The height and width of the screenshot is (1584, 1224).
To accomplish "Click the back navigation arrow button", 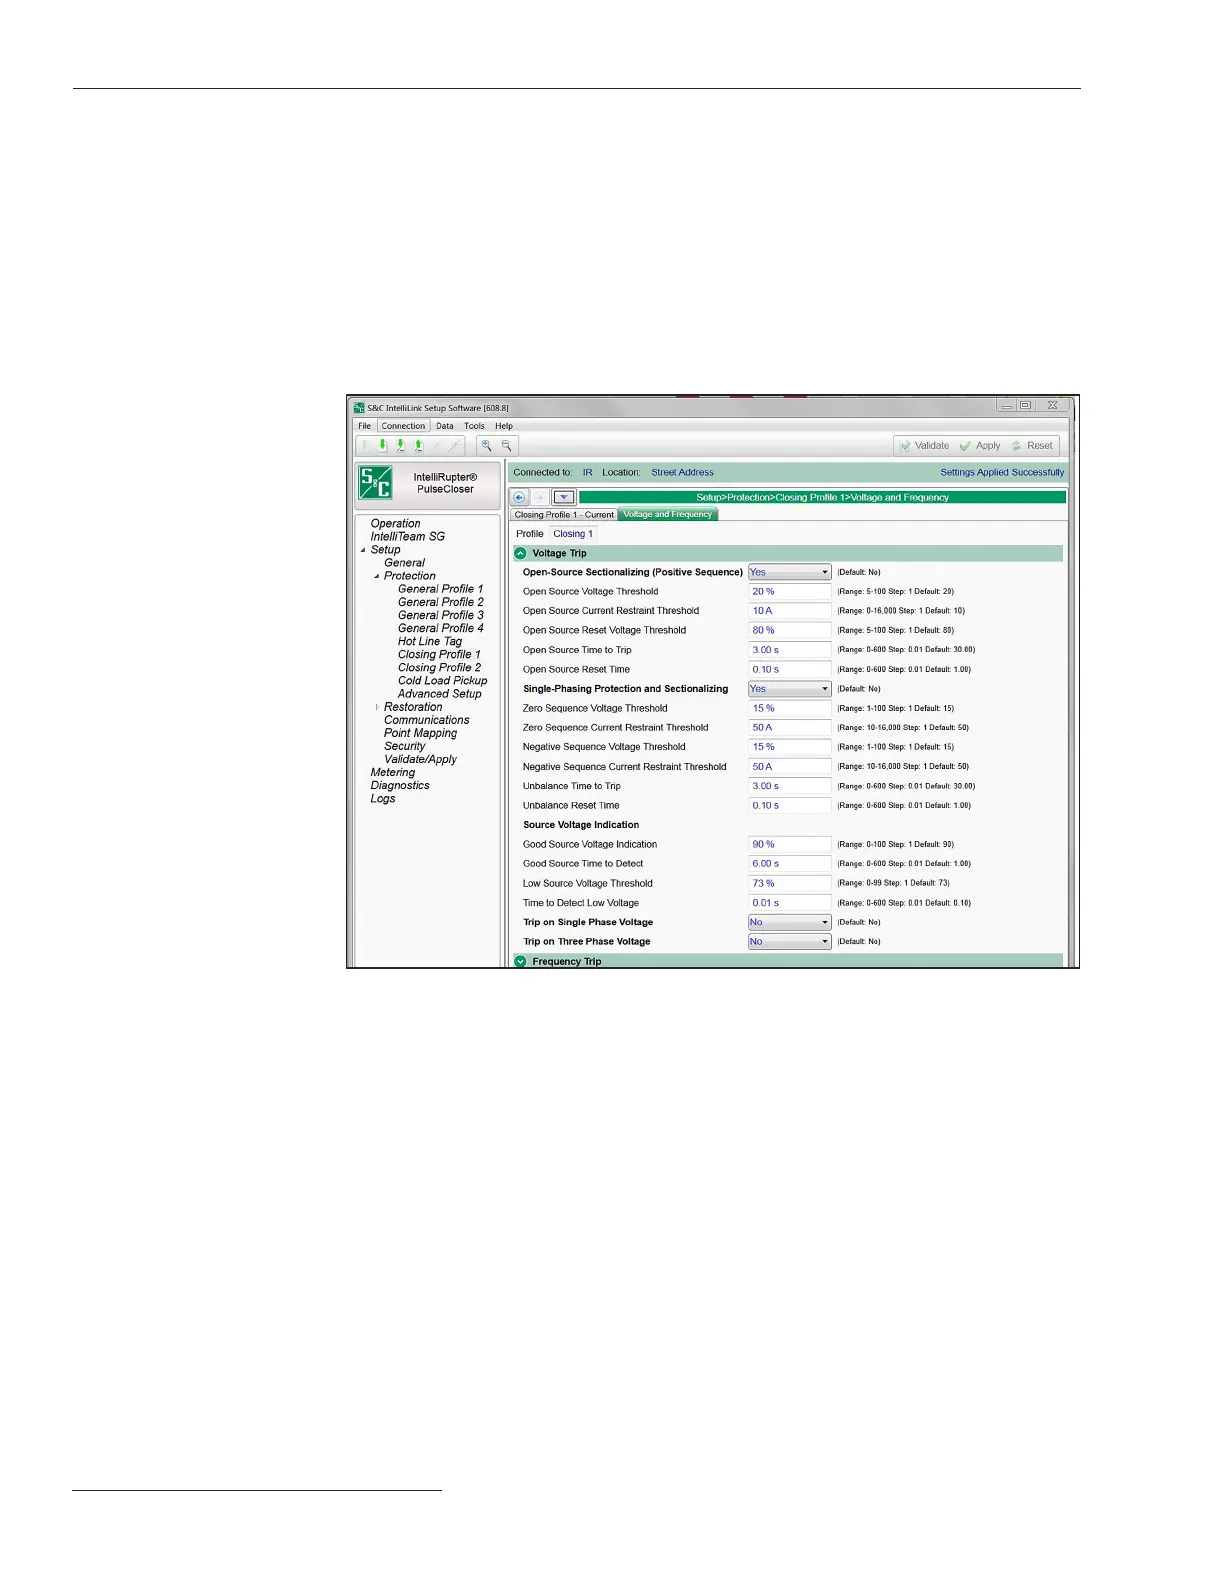I will pyautogui.click(x=519, y=497).
